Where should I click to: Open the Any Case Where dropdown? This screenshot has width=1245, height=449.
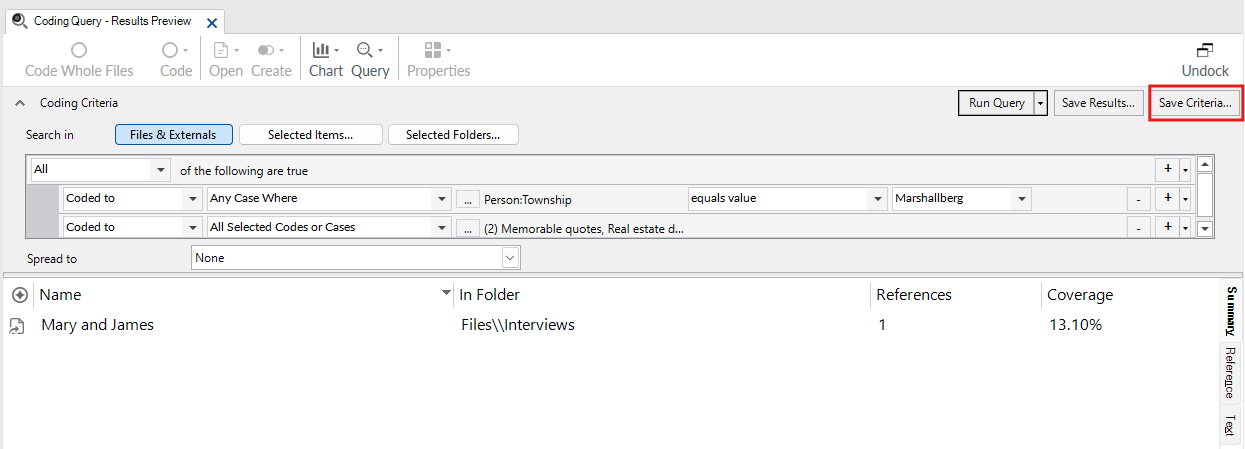click(x=441, y=198)
